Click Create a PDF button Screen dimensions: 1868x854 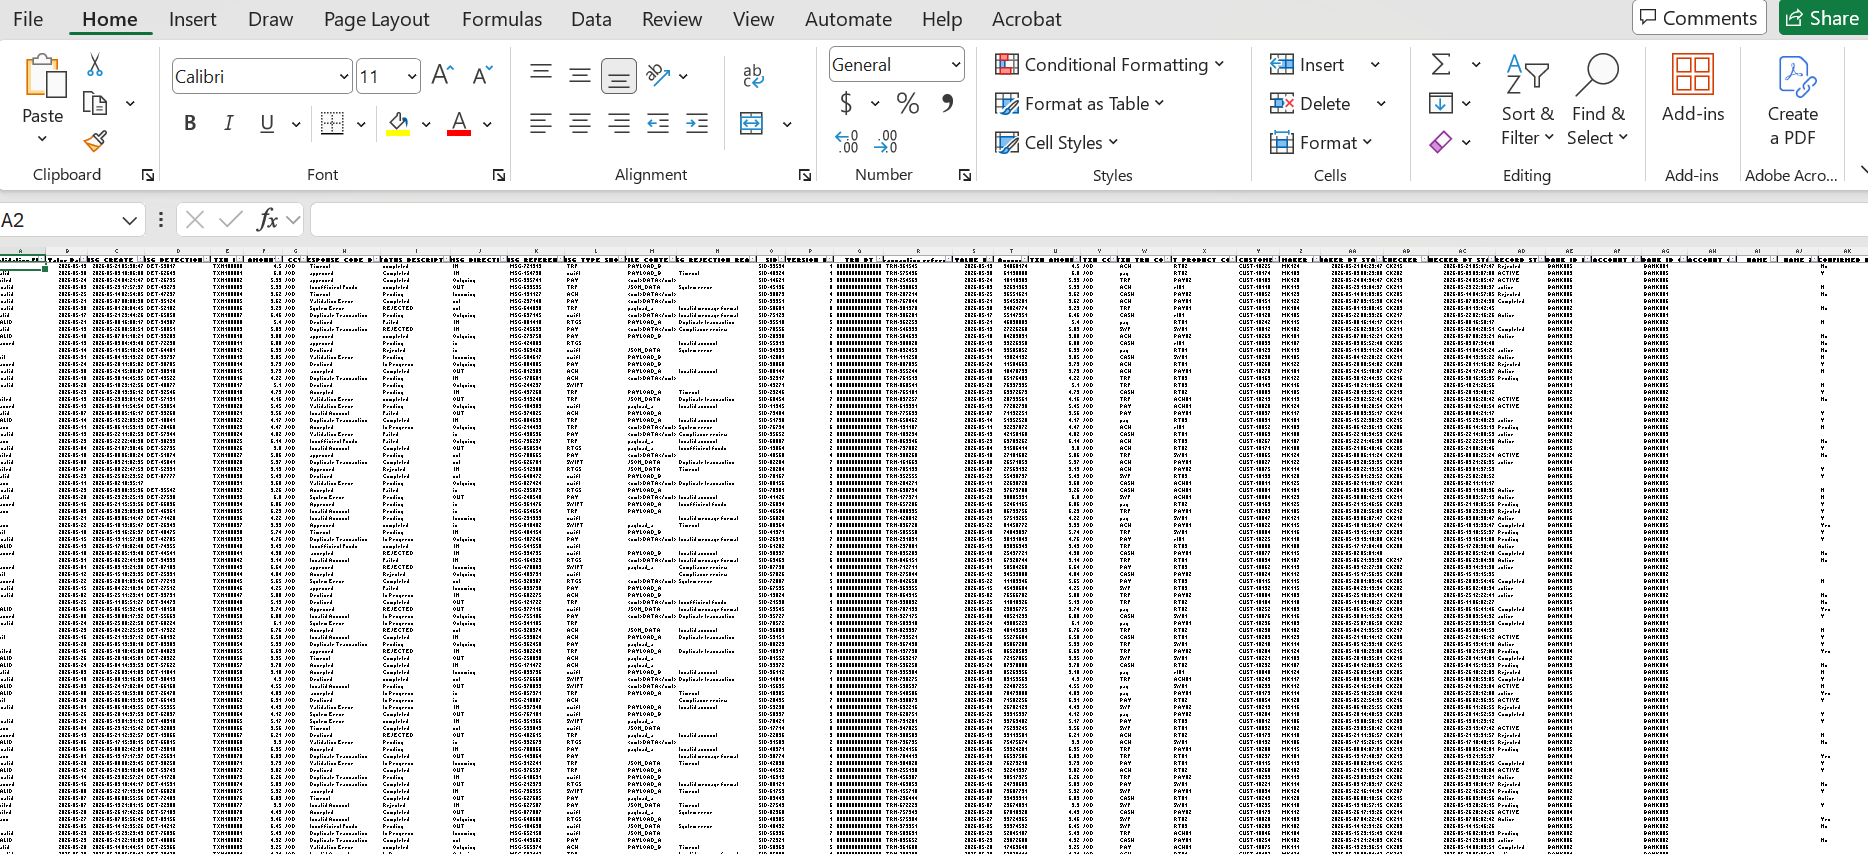coord(1793,101)
